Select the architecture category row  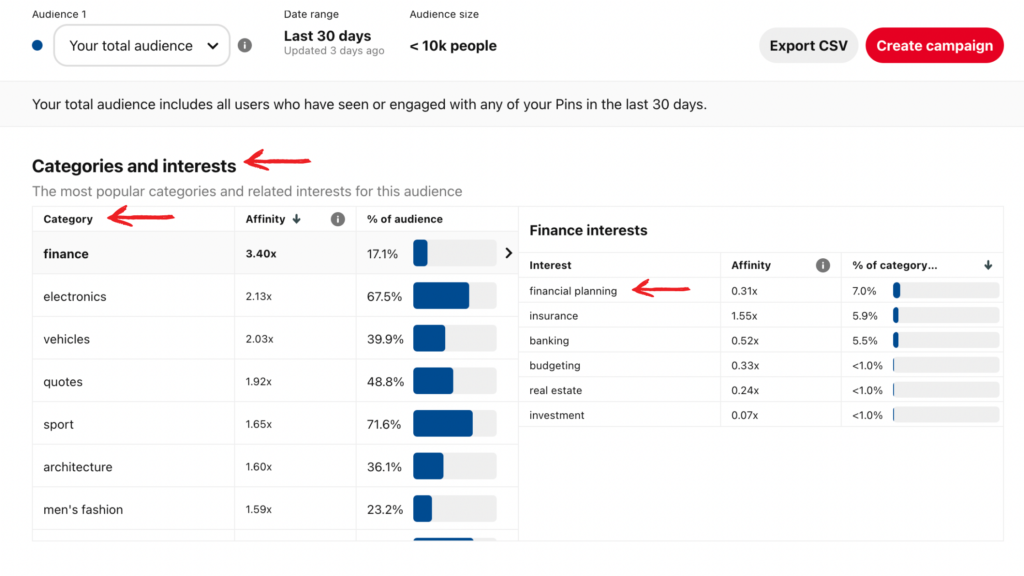pos(78,467)
